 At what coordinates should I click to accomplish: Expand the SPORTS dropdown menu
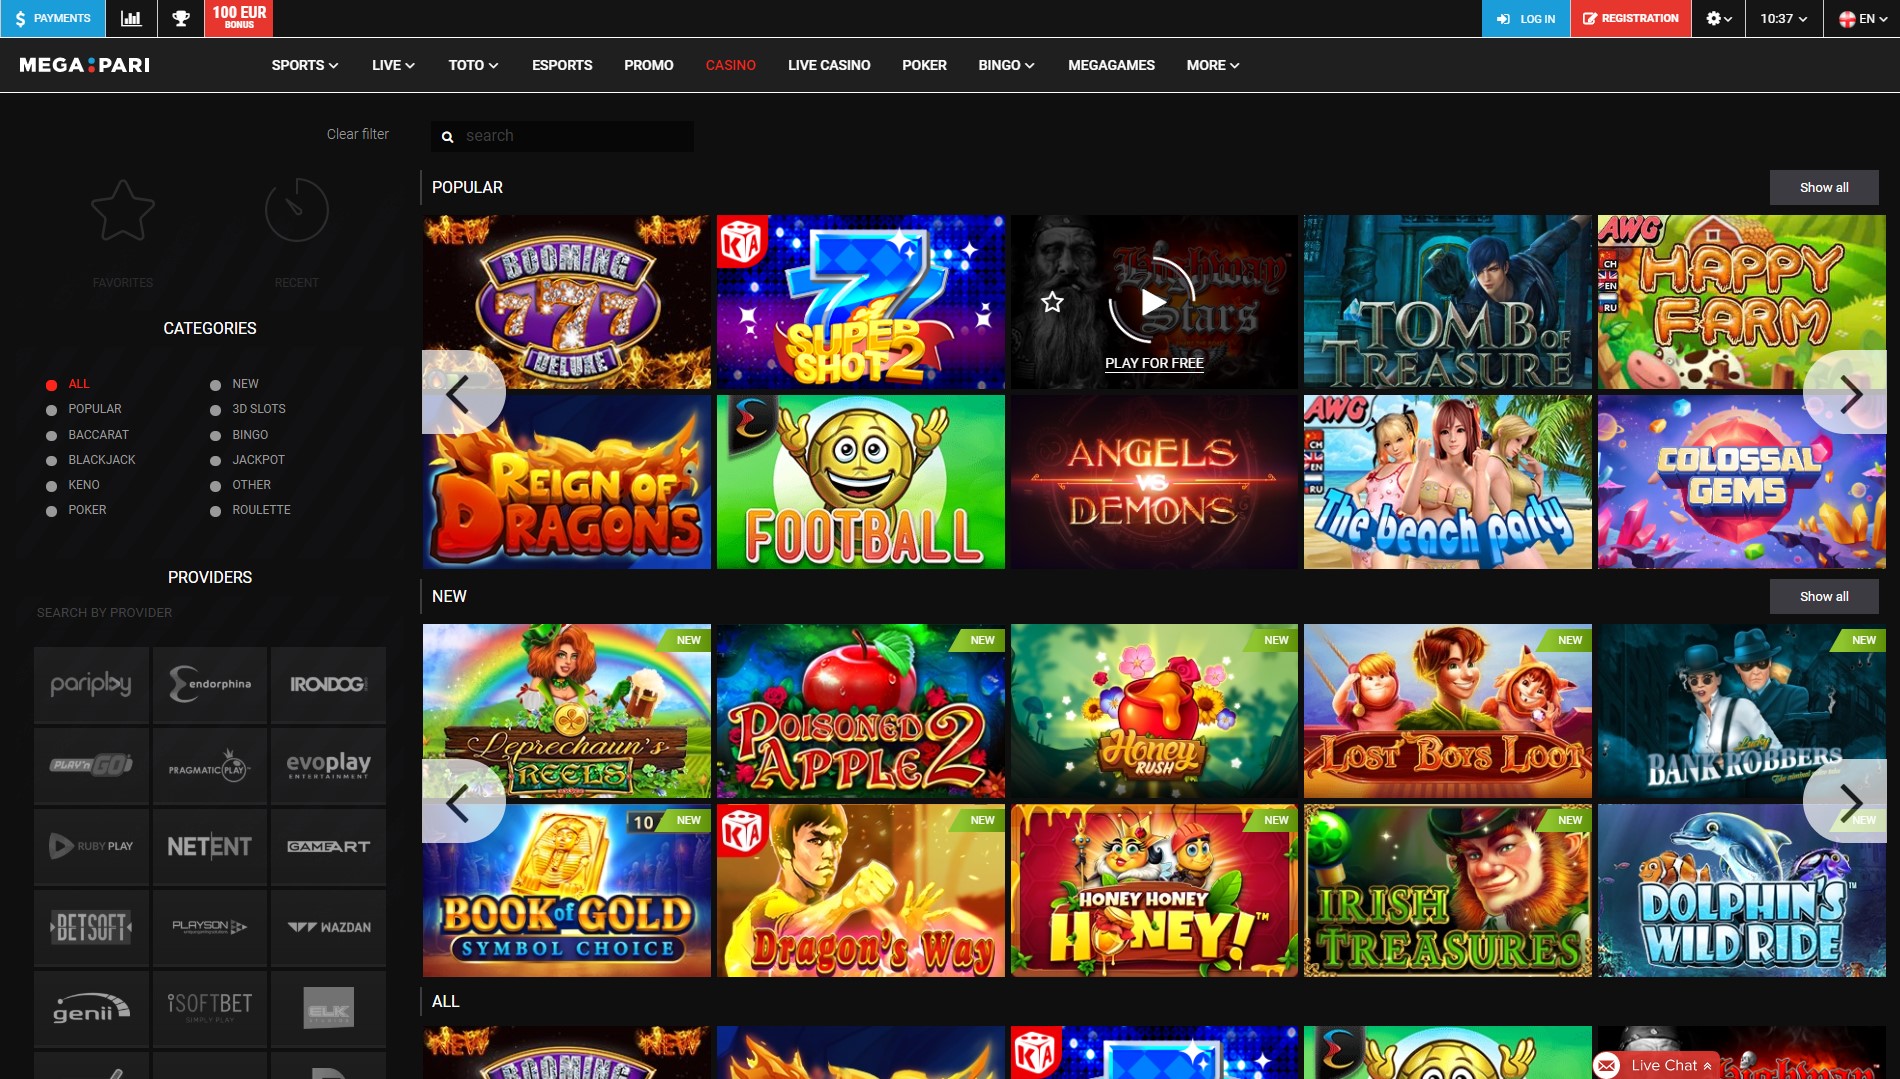pos(305,65)
